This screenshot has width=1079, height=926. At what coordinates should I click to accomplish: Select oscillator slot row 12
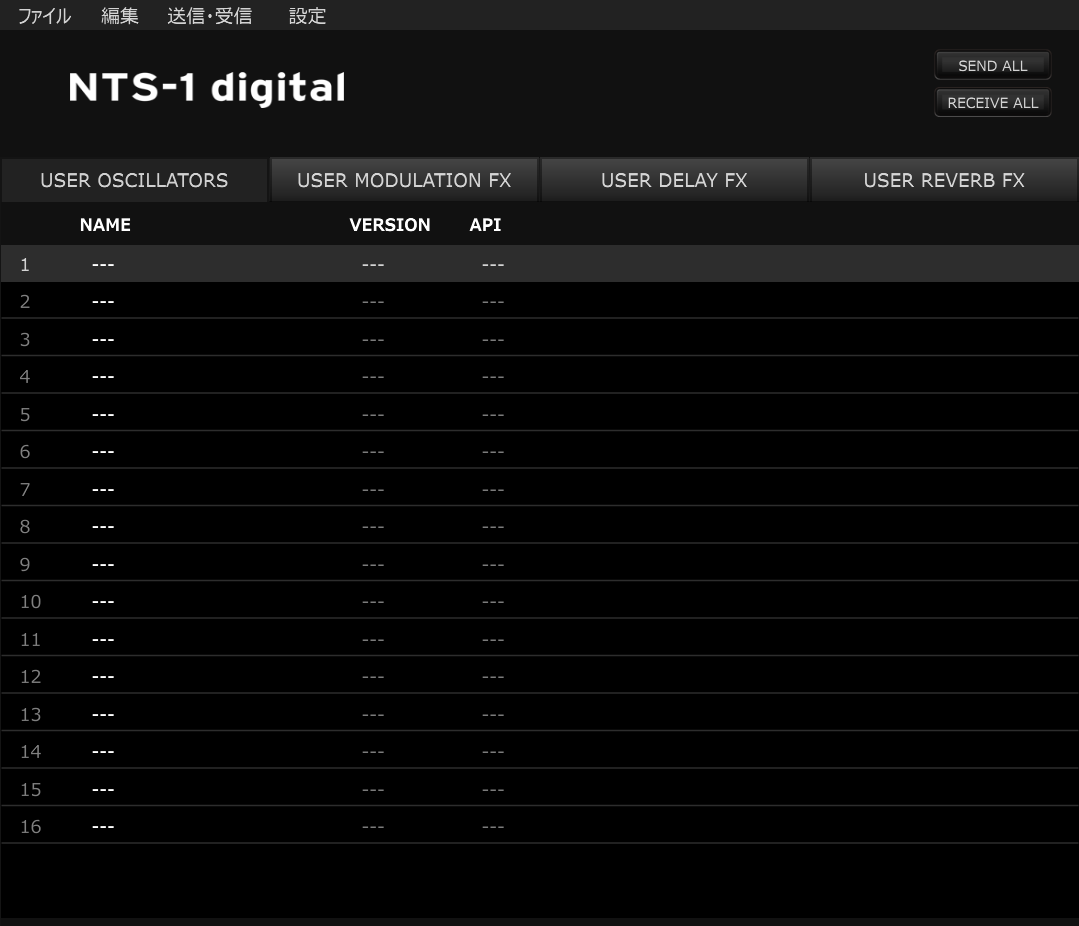540,676
